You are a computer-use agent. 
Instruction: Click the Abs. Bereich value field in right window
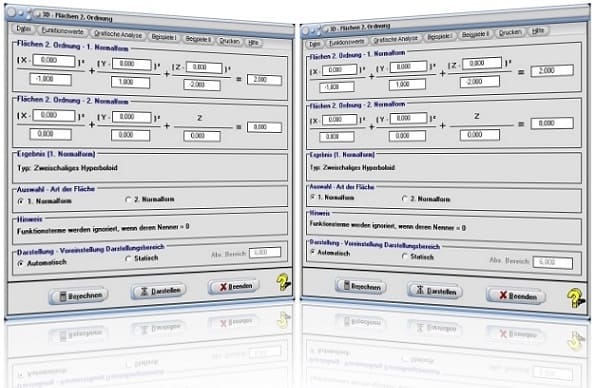[x=553, y=262]
